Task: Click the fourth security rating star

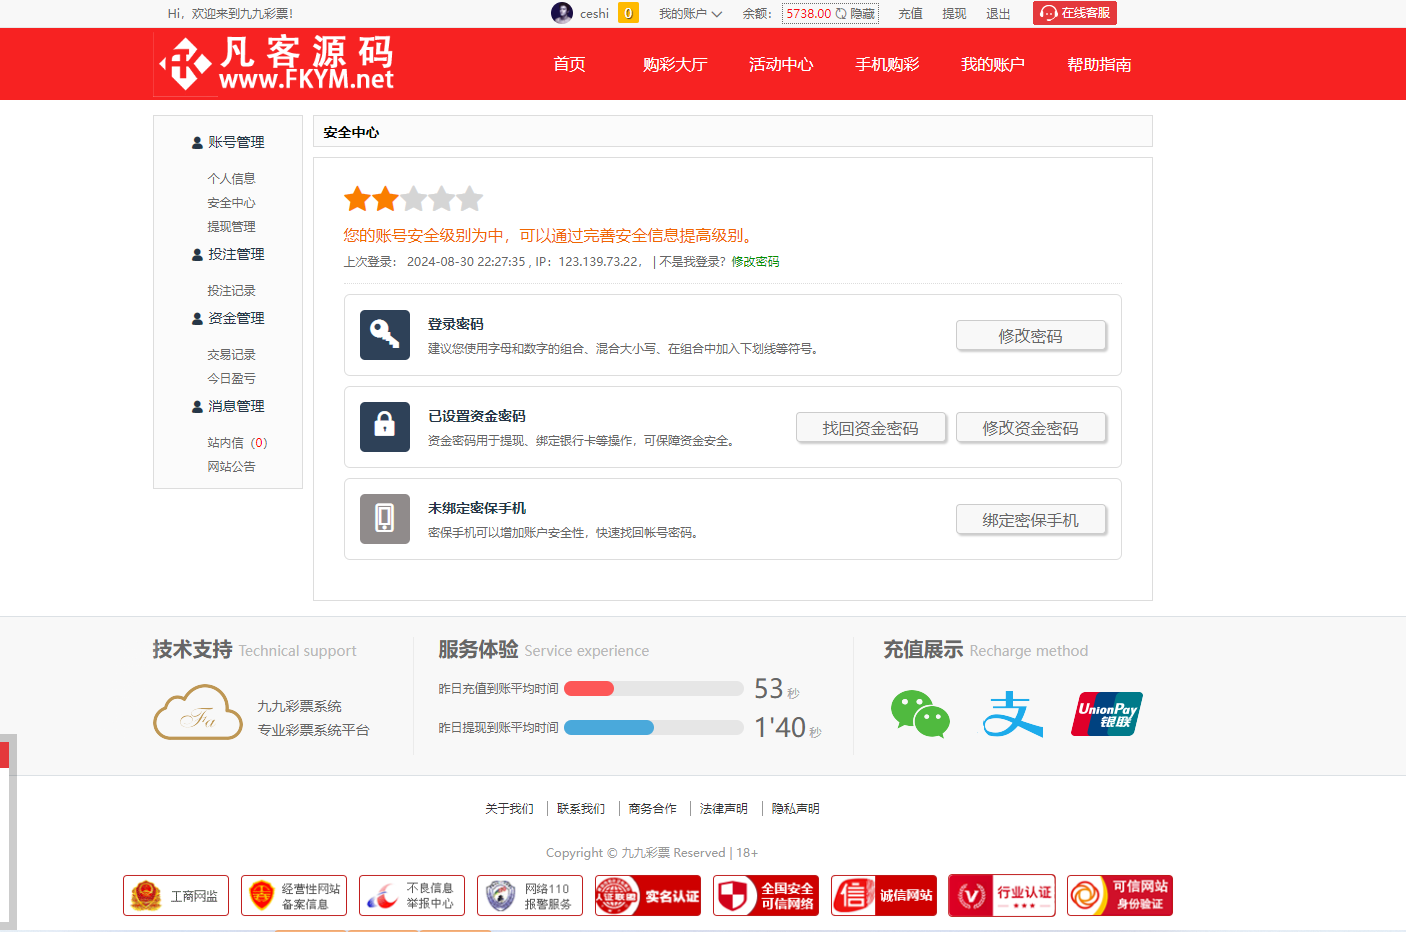Action: click(x=442, y=199)
